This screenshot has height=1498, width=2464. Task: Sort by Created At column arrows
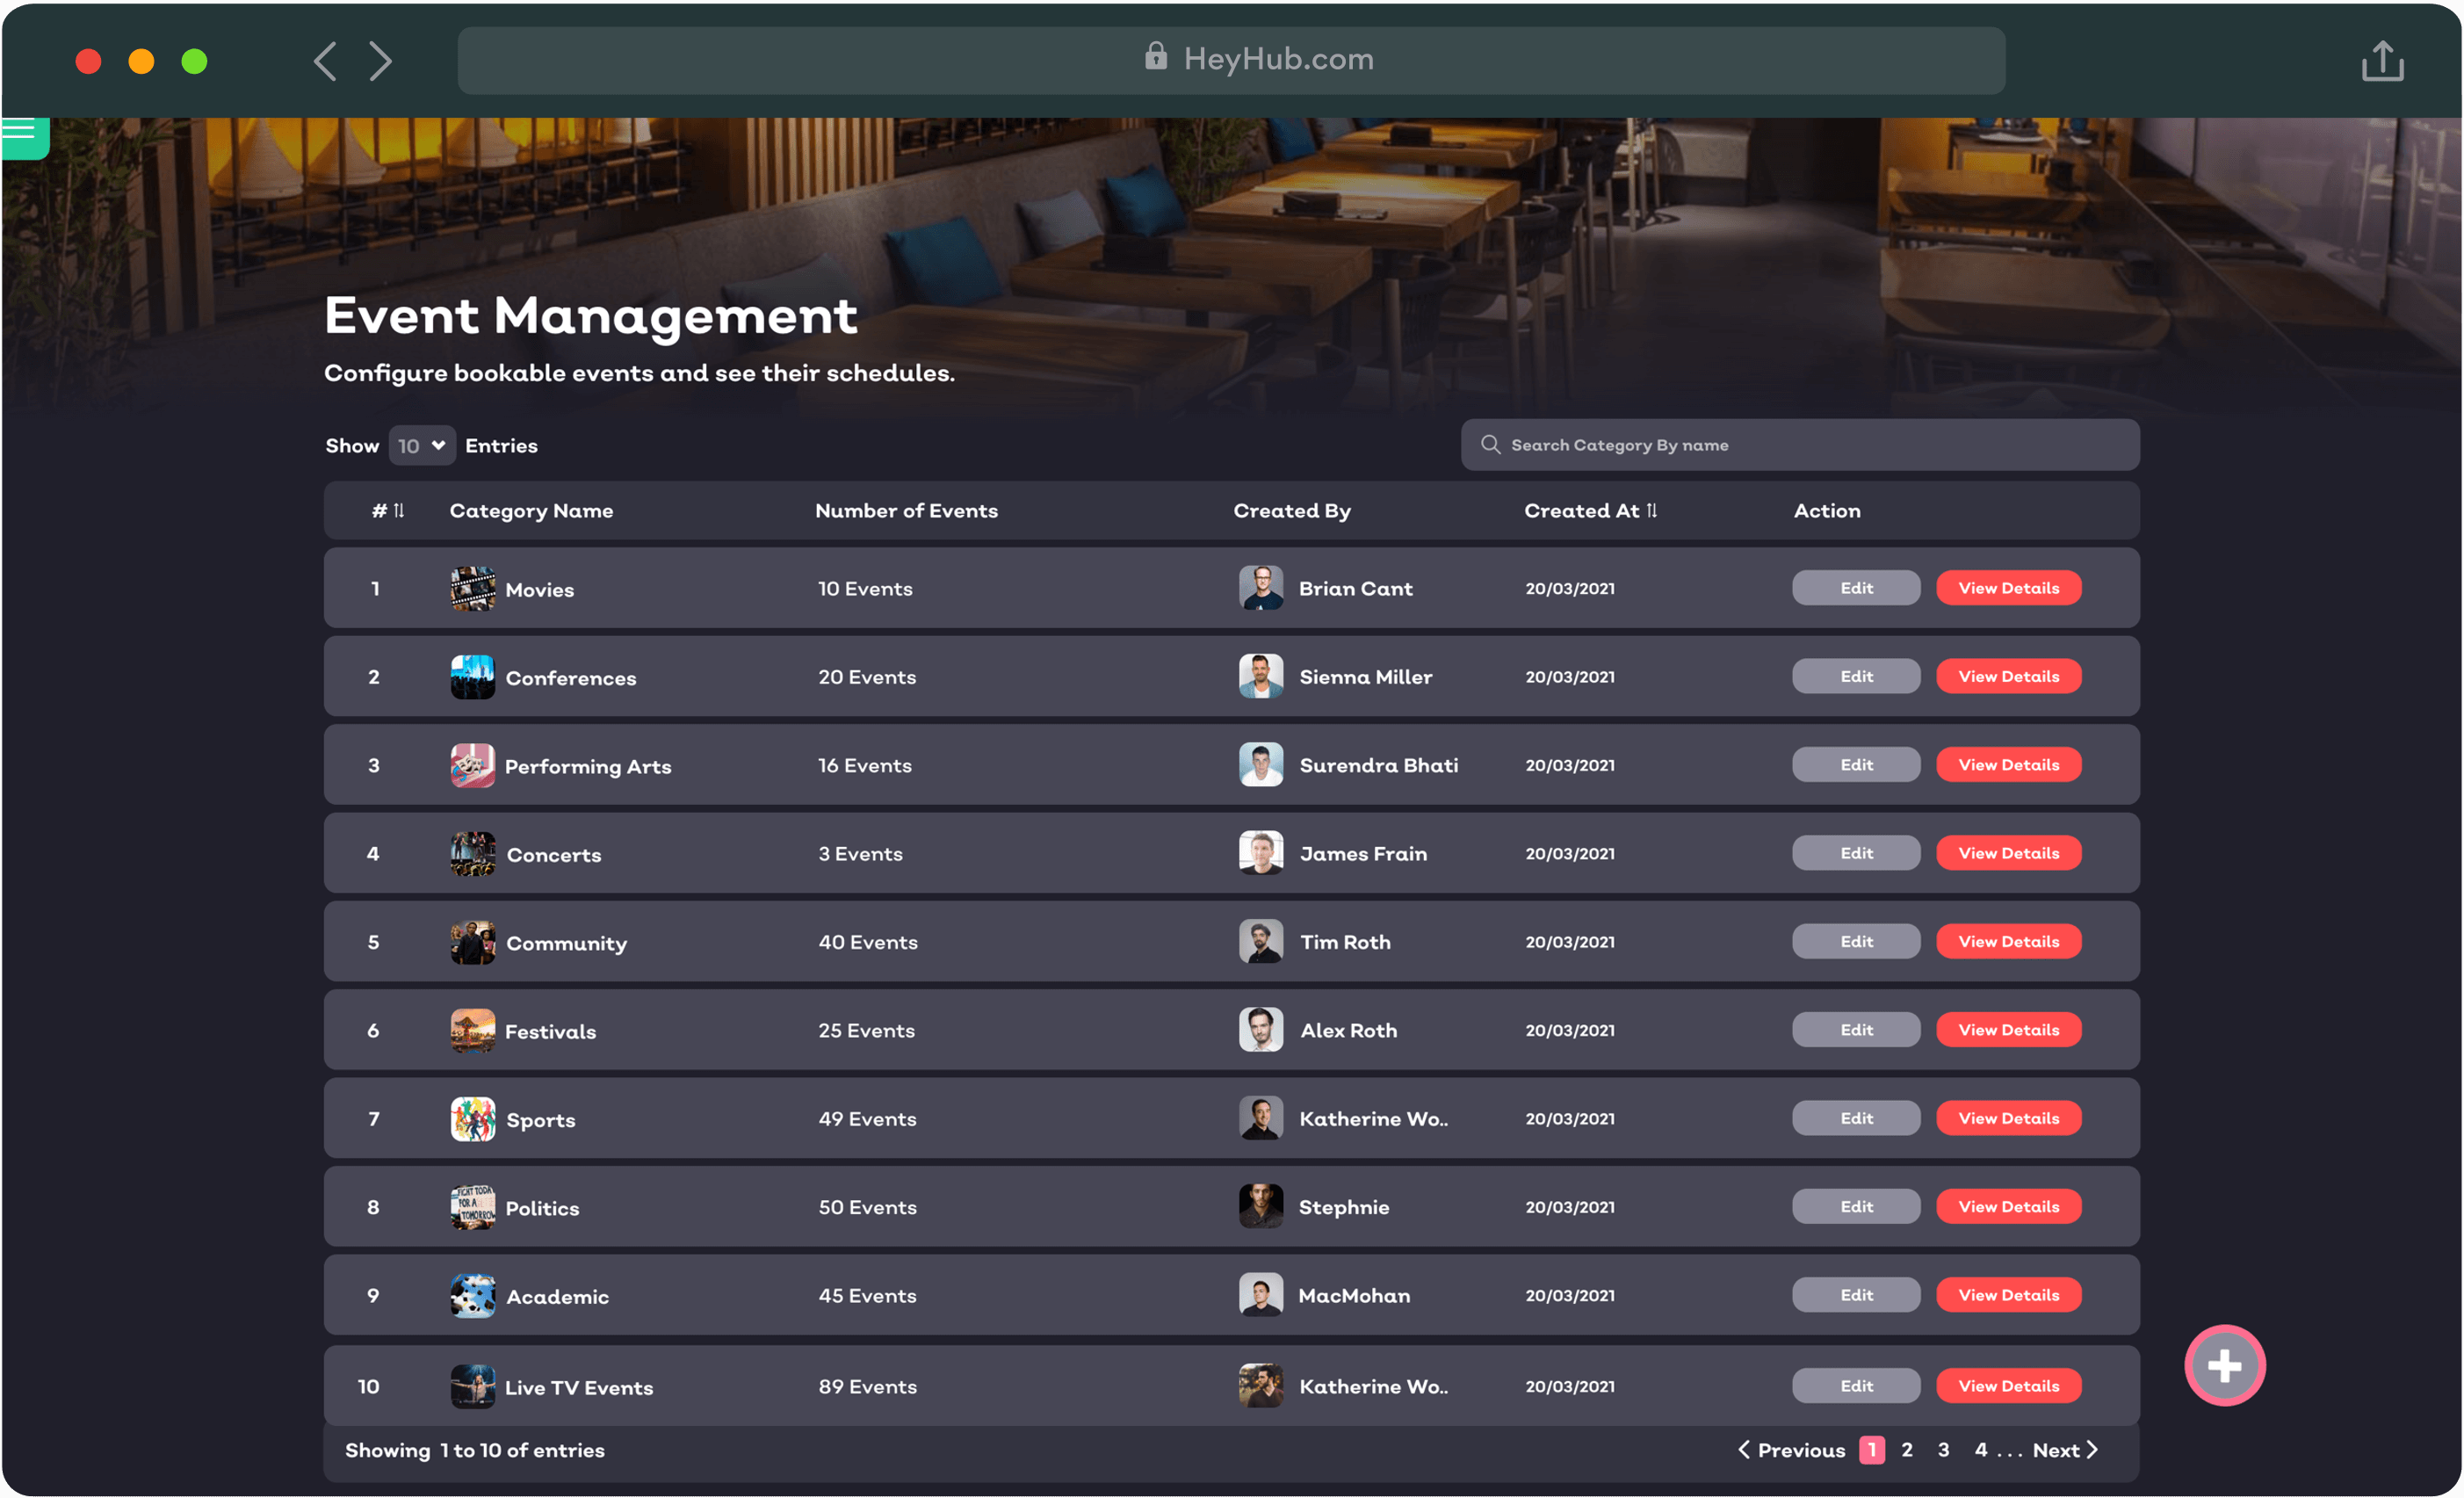pyautogui.click(x=1652, y=510)
